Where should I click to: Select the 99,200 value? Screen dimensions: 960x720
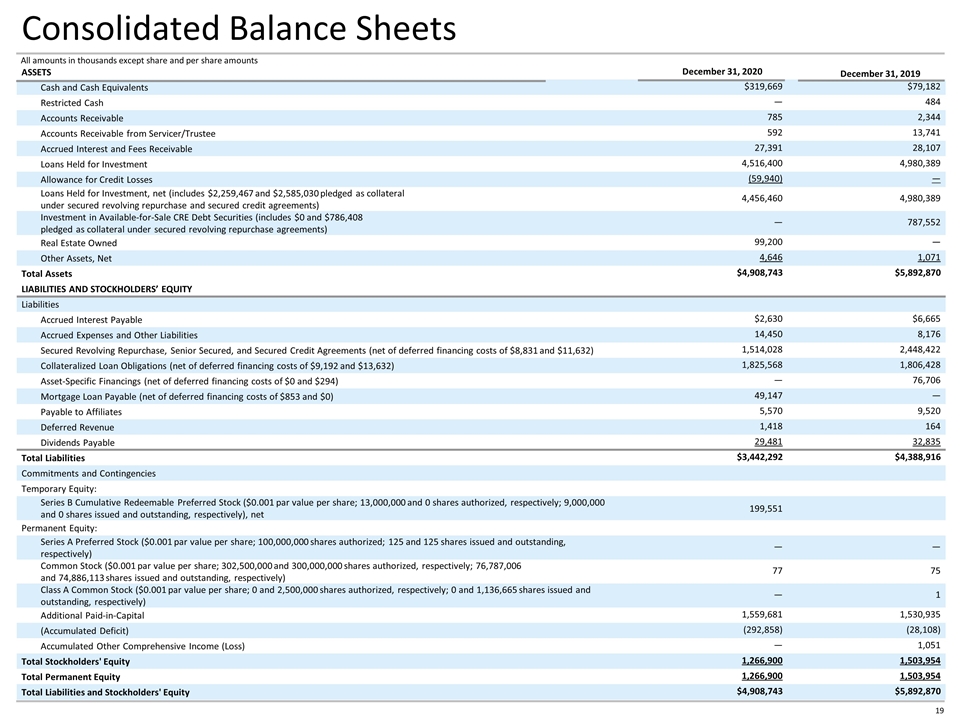tap(768, 242)
